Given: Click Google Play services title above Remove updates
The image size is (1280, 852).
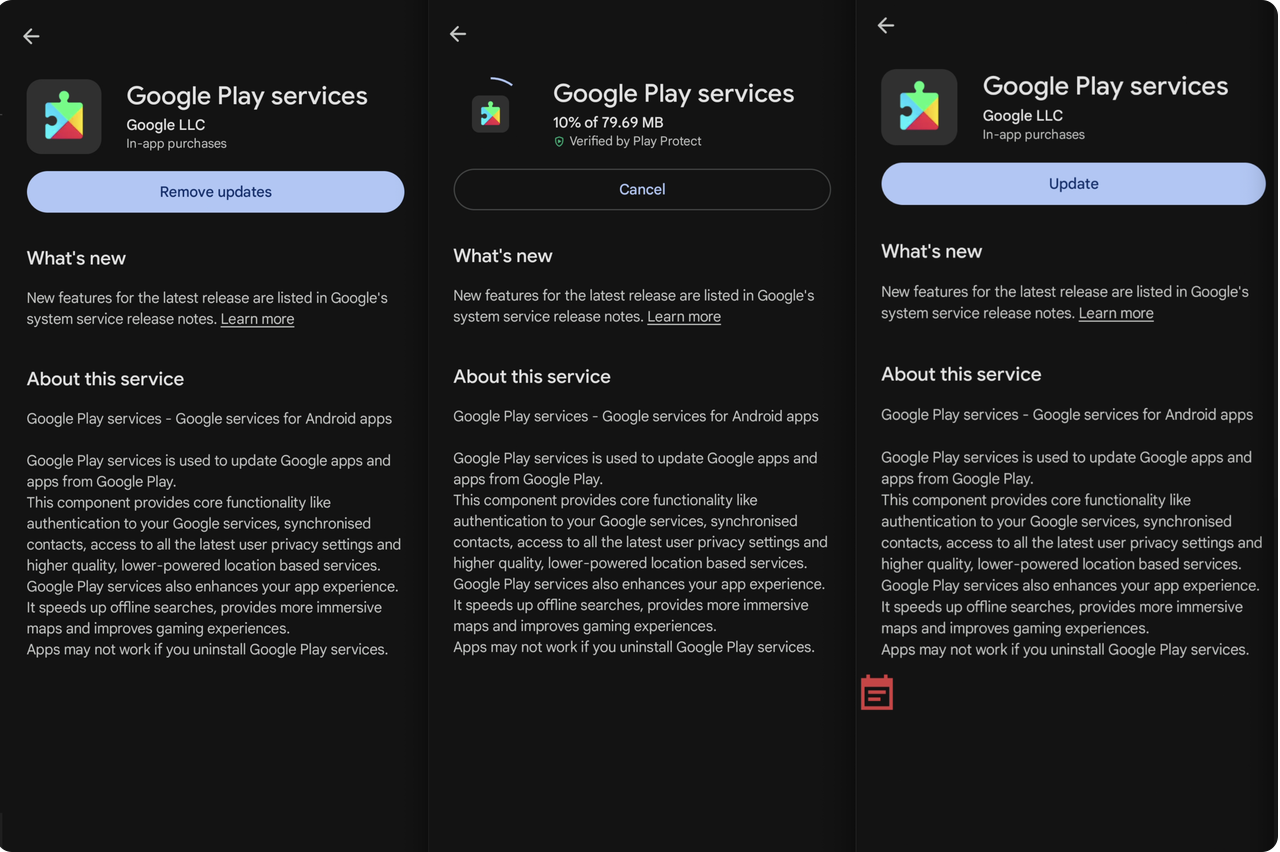Looking at the screenshot, I should click(x=247, y=96).
